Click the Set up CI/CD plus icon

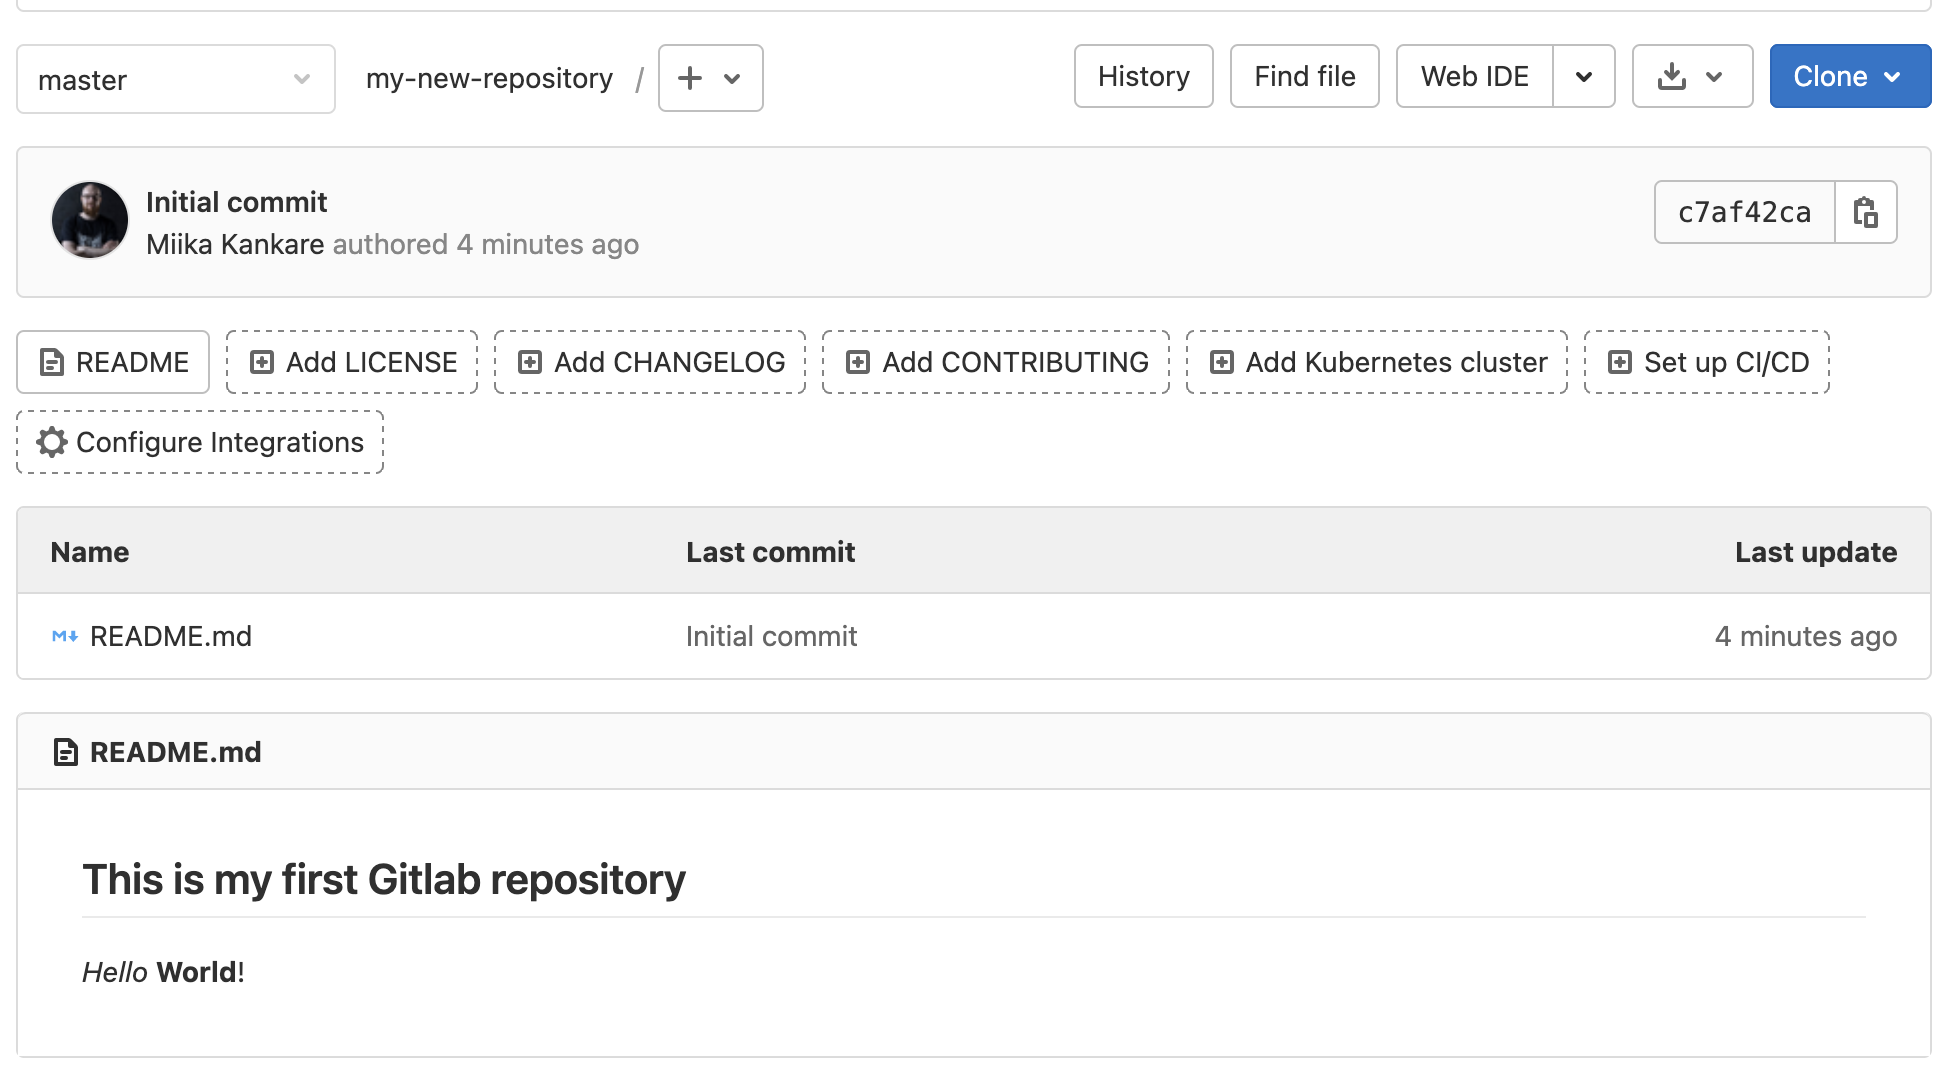pos(1620,362)
